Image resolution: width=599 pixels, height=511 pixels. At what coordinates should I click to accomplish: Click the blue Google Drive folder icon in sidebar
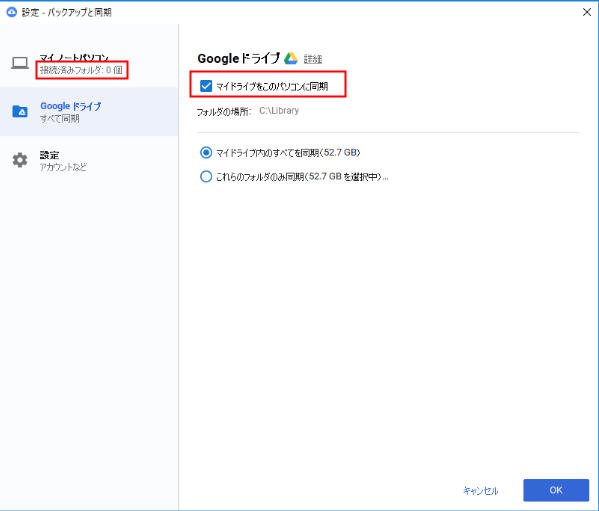click(x=20, y=111)
